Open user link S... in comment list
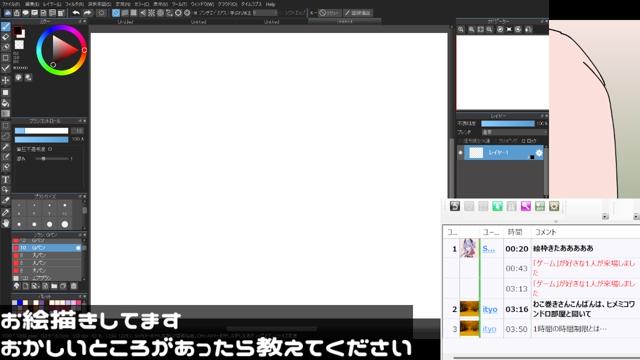This screenshot has height=360, width=640. [x=489, y=249]
